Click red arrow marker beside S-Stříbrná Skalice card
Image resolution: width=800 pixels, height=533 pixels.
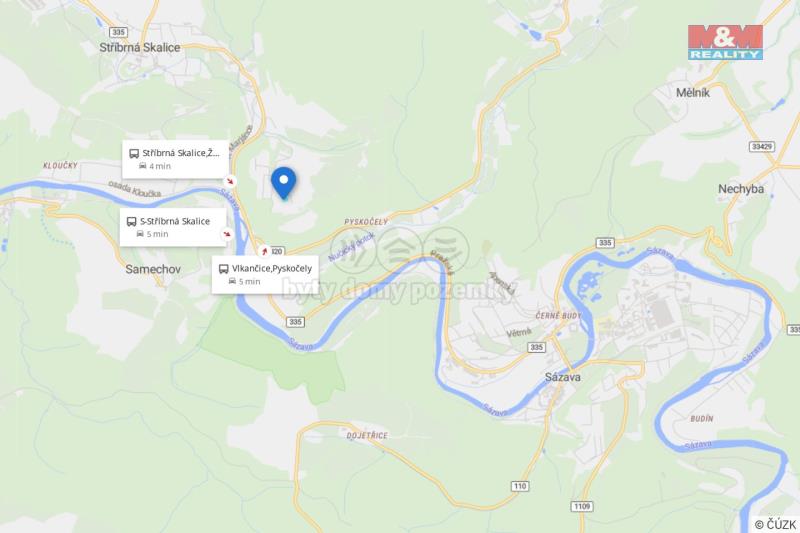pos(227,234)
